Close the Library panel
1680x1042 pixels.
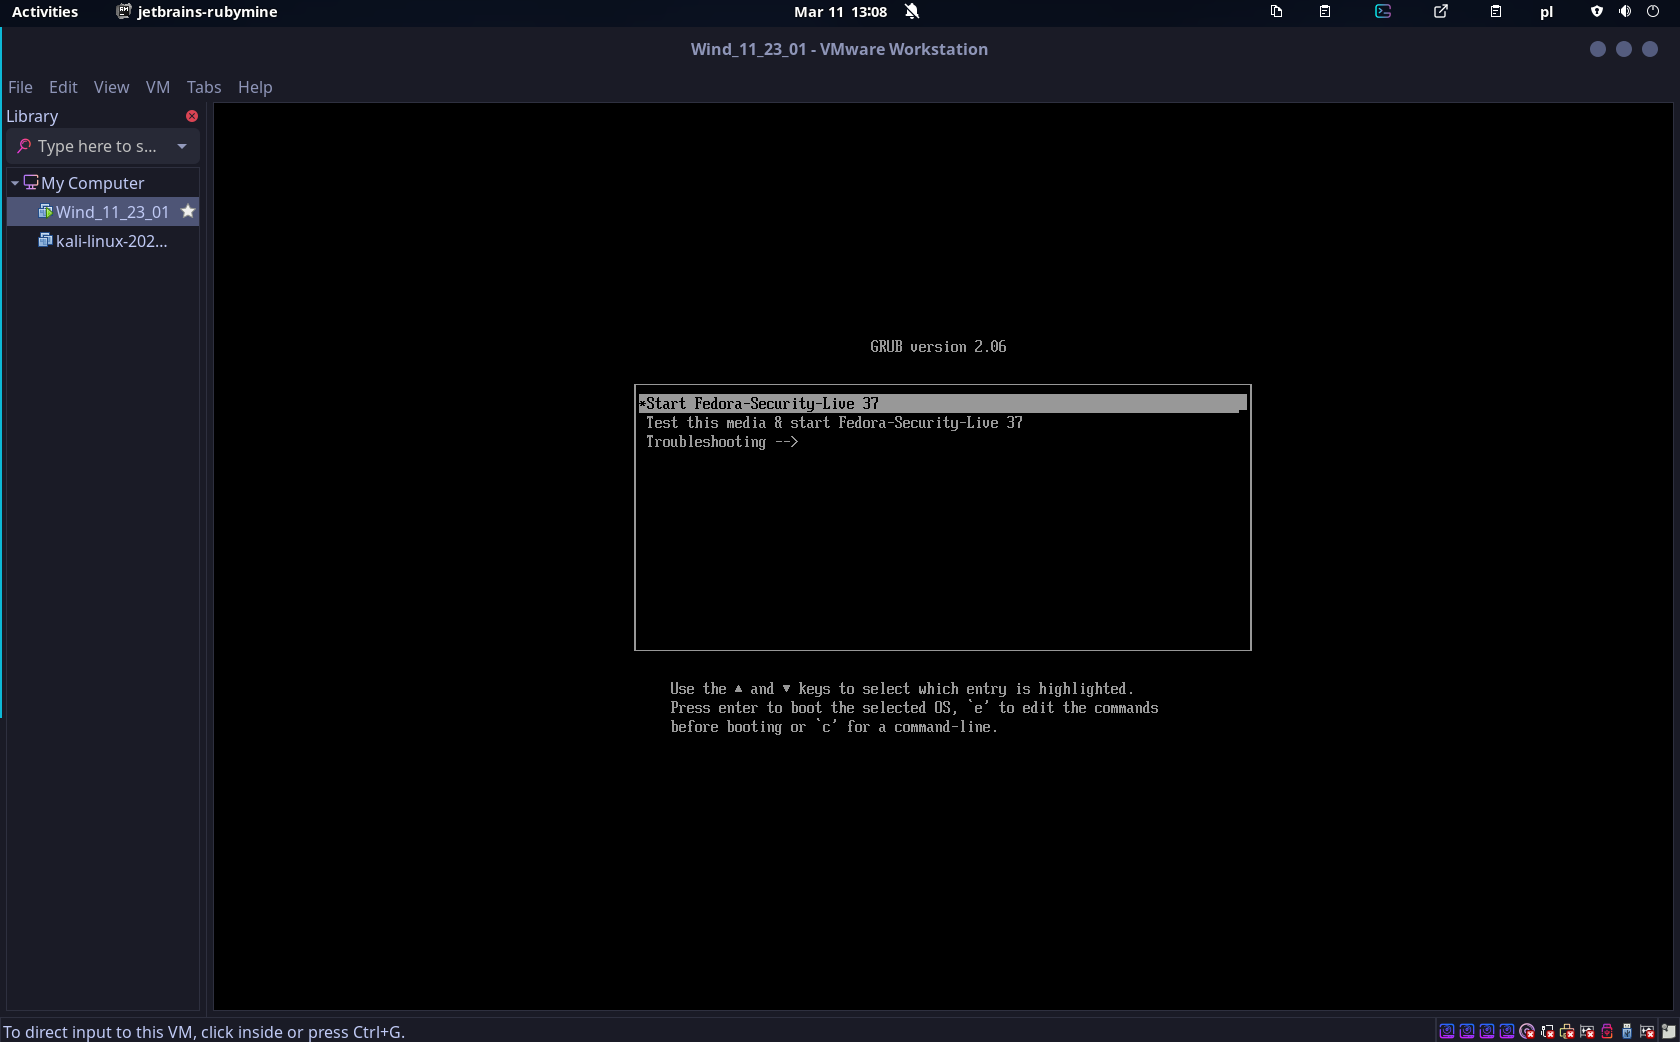[192, 116]
